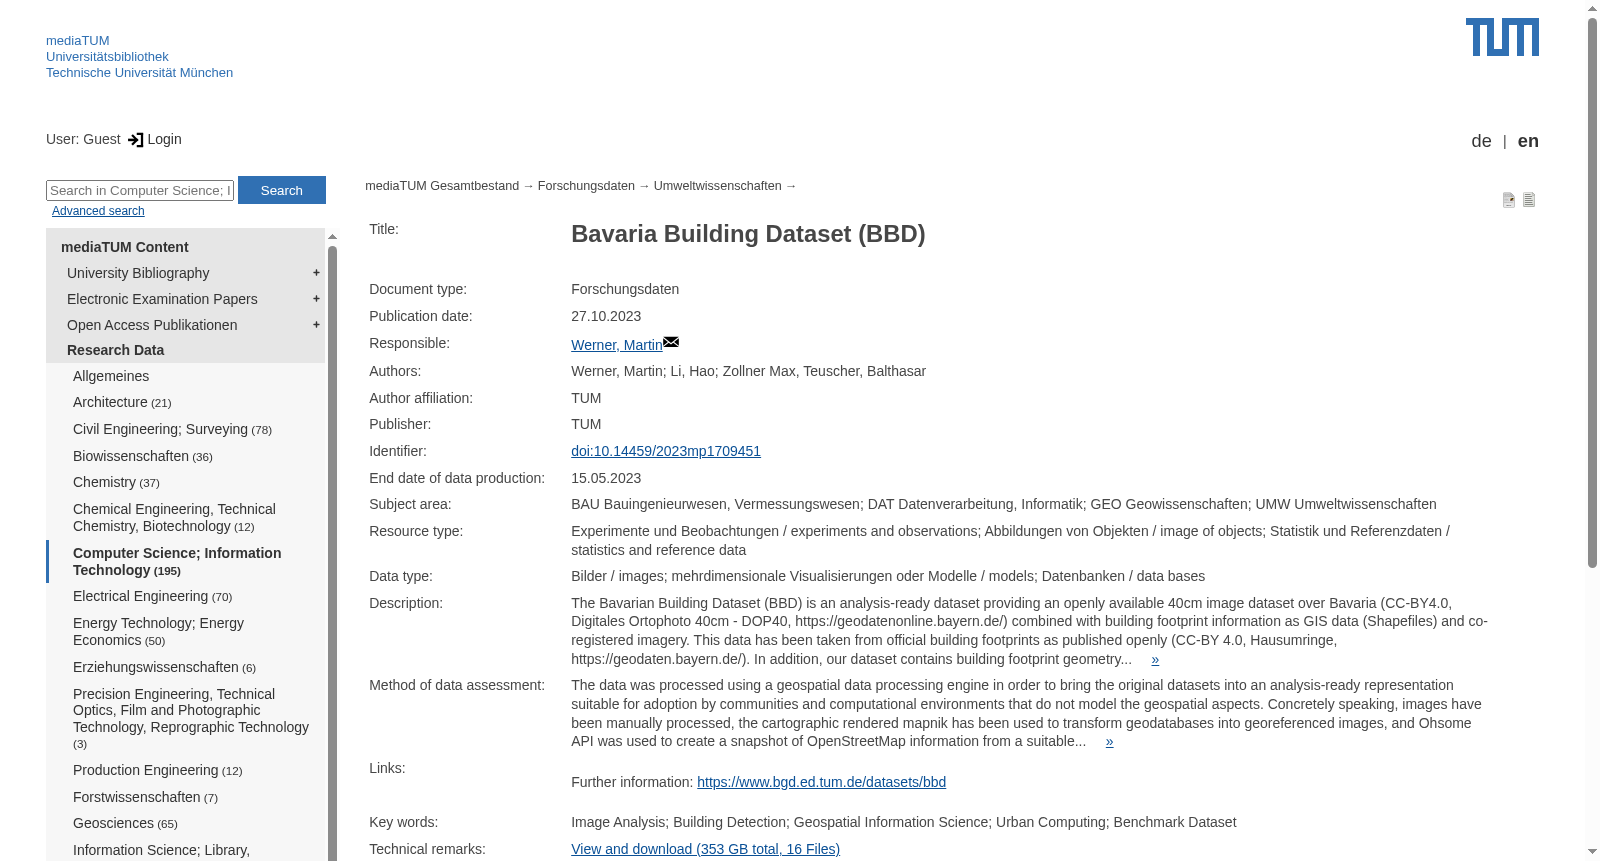Open the Architecture (21) category
The width and height of the screenshot is (1600, 861).
click(122, 402)
